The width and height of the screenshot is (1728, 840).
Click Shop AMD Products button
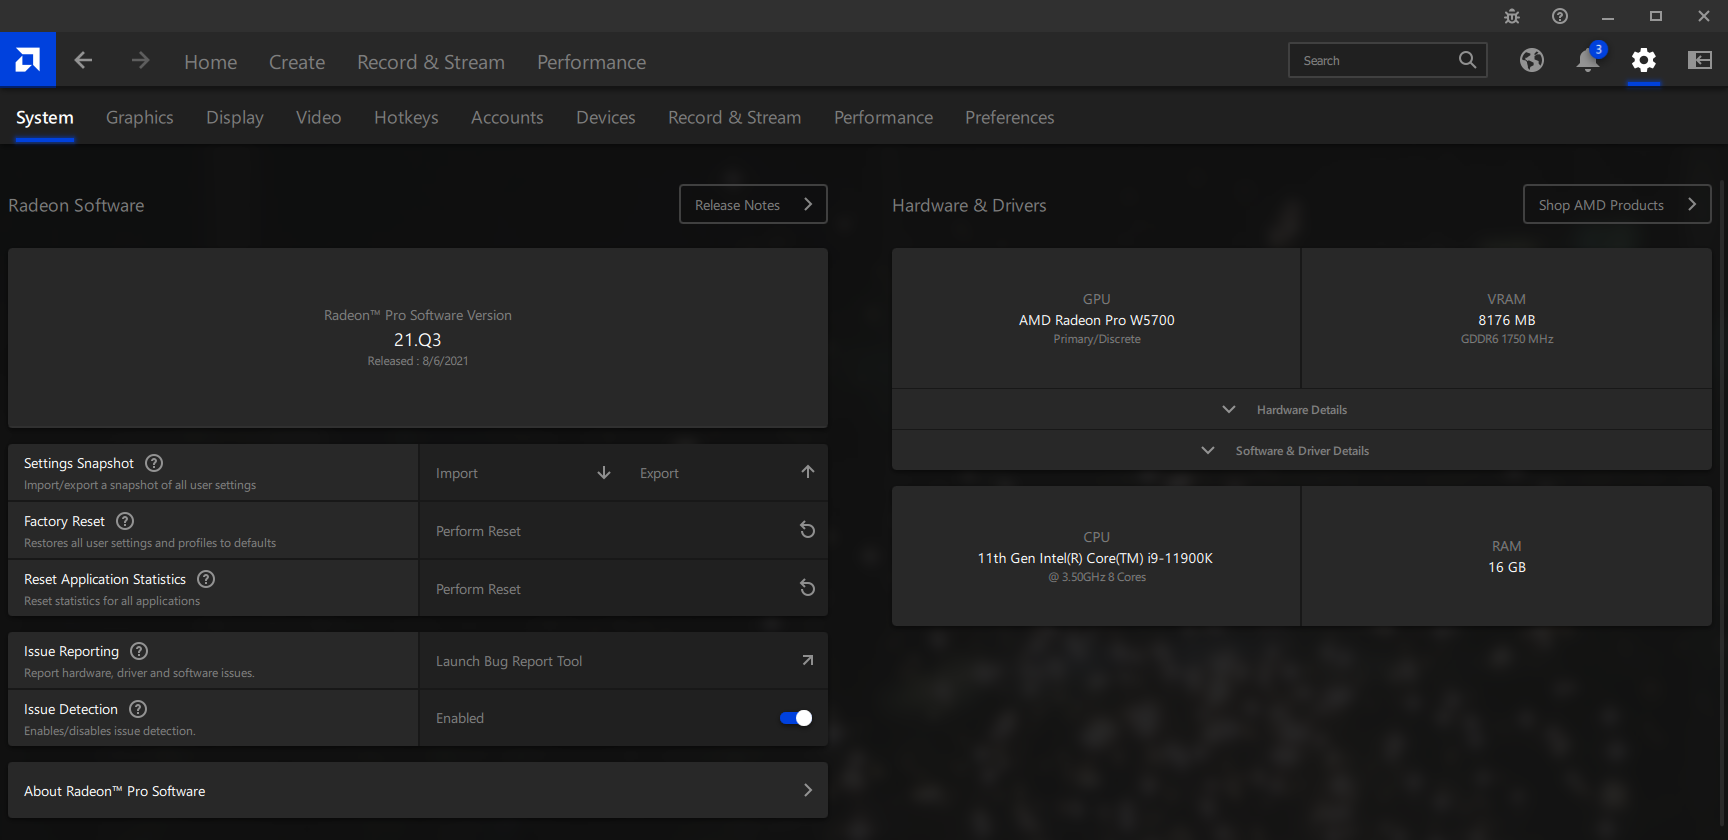click(1617, 204)
